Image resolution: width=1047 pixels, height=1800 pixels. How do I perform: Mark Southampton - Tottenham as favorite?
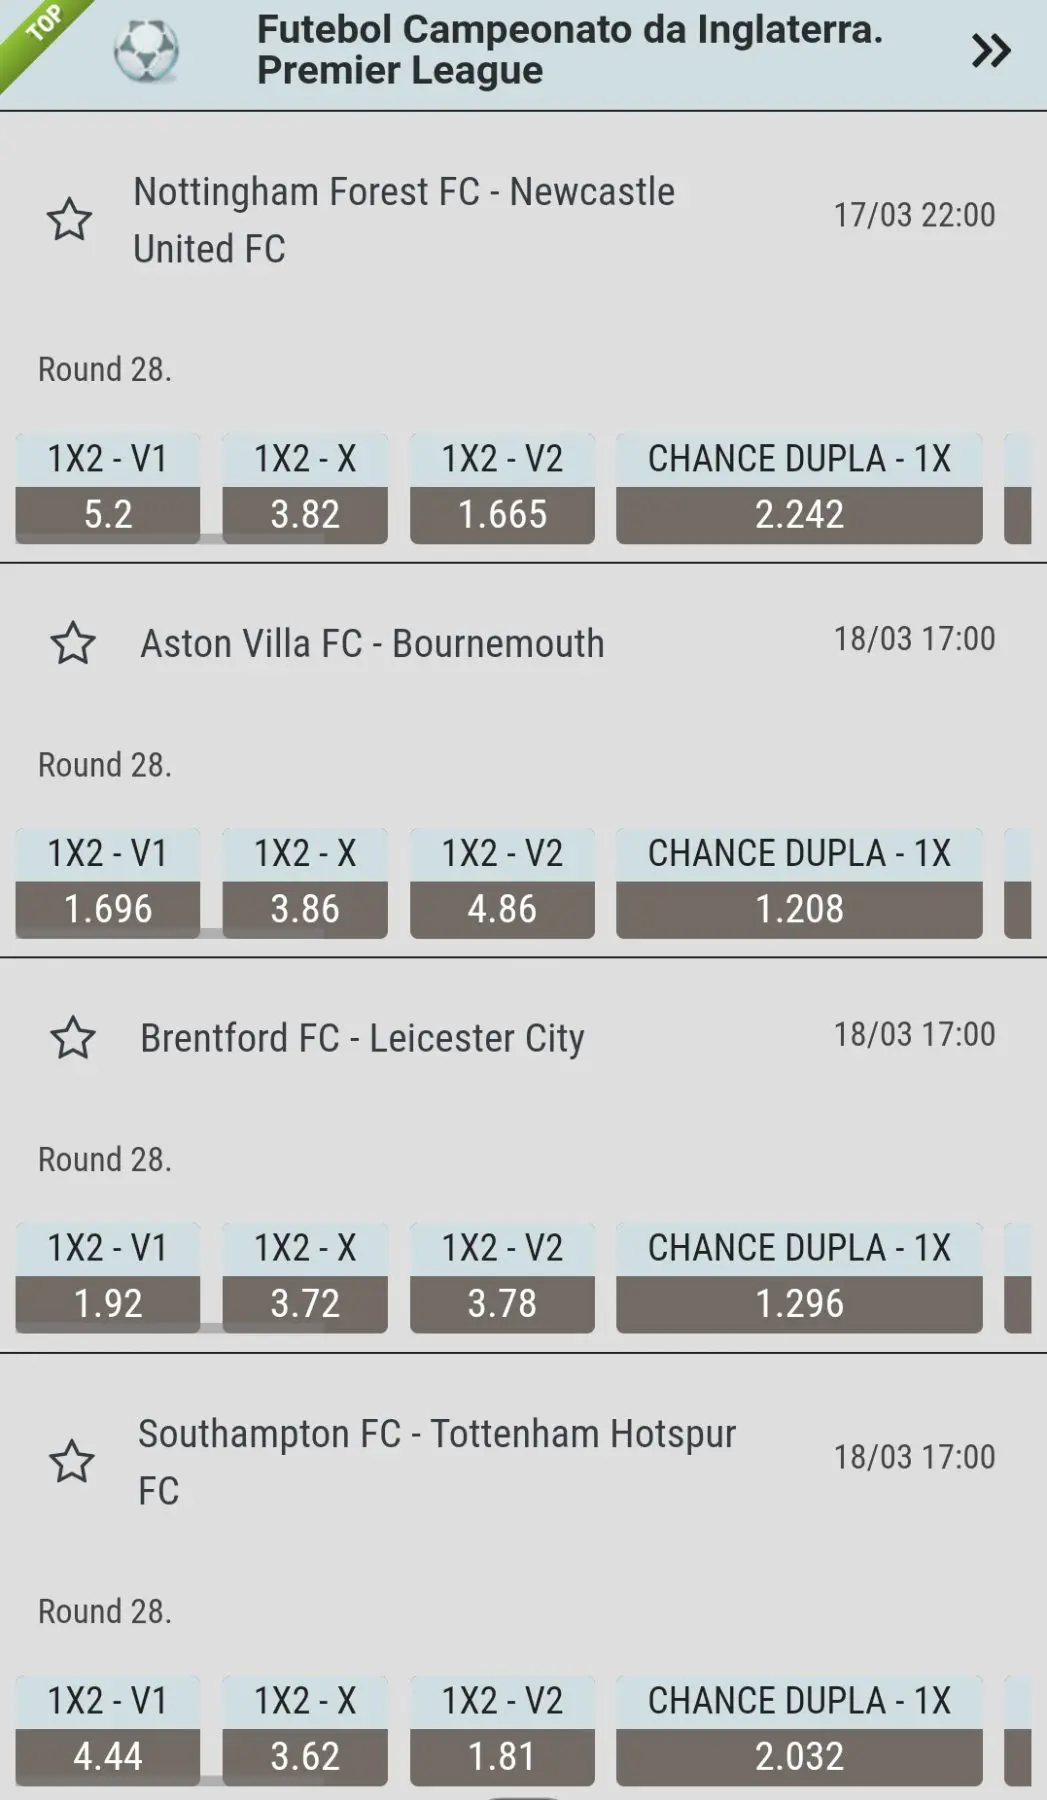[x=72, y=1461]
